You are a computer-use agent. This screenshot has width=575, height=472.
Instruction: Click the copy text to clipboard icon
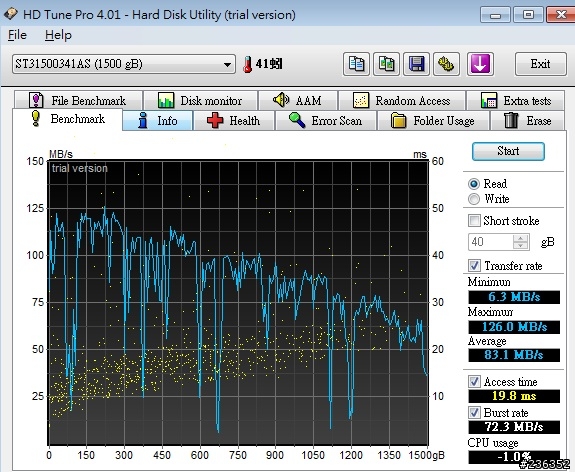point(356,64)
